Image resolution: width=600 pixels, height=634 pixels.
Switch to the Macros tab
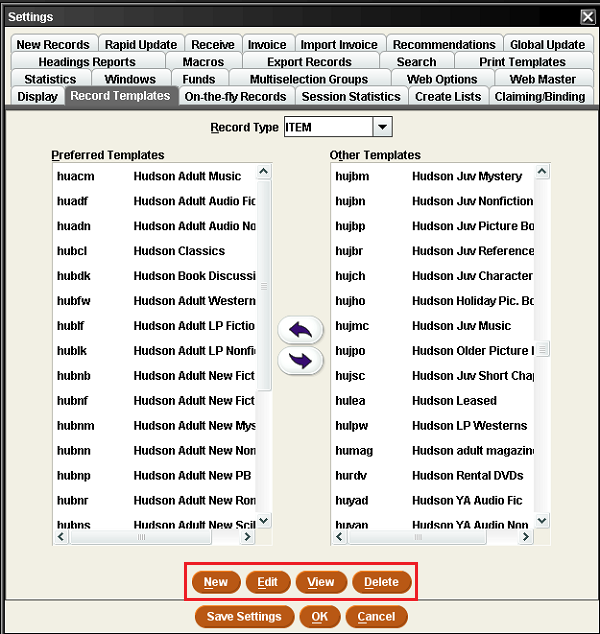203,62
